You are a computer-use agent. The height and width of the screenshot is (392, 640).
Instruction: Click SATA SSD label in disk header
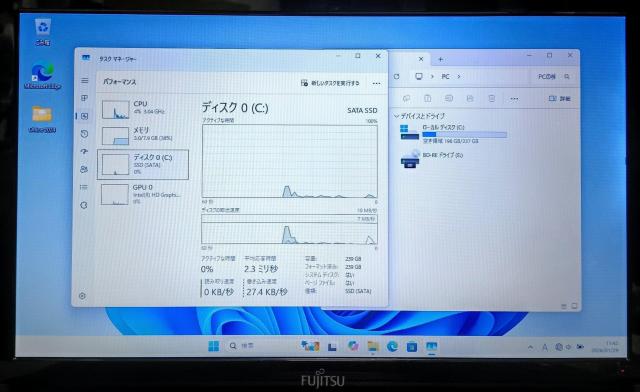coord(362,110)
